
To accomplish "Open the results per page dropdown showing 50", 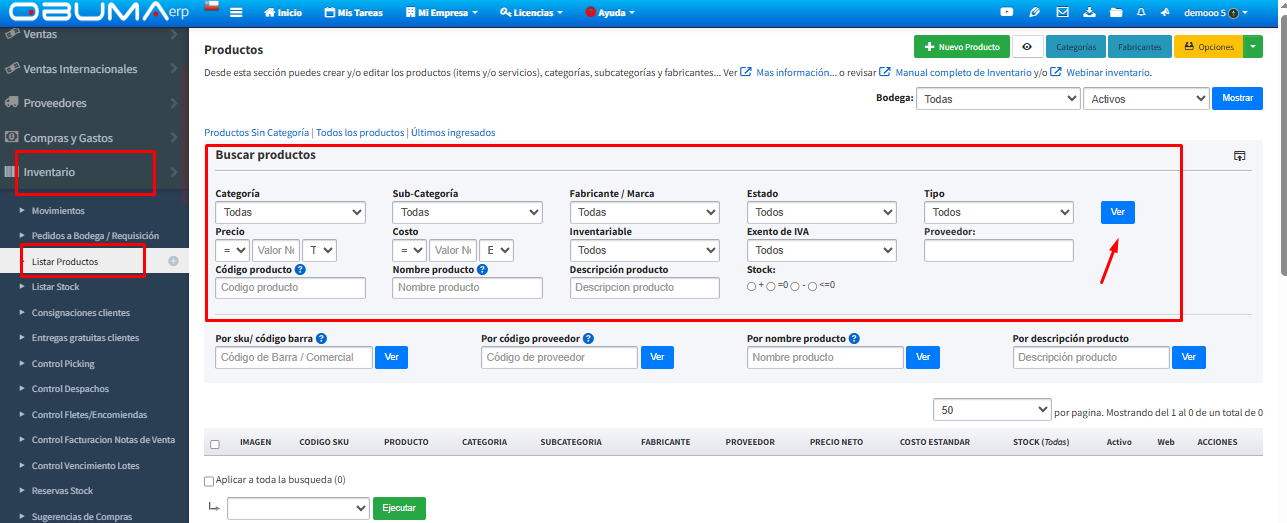I will (x=991, y=410).
